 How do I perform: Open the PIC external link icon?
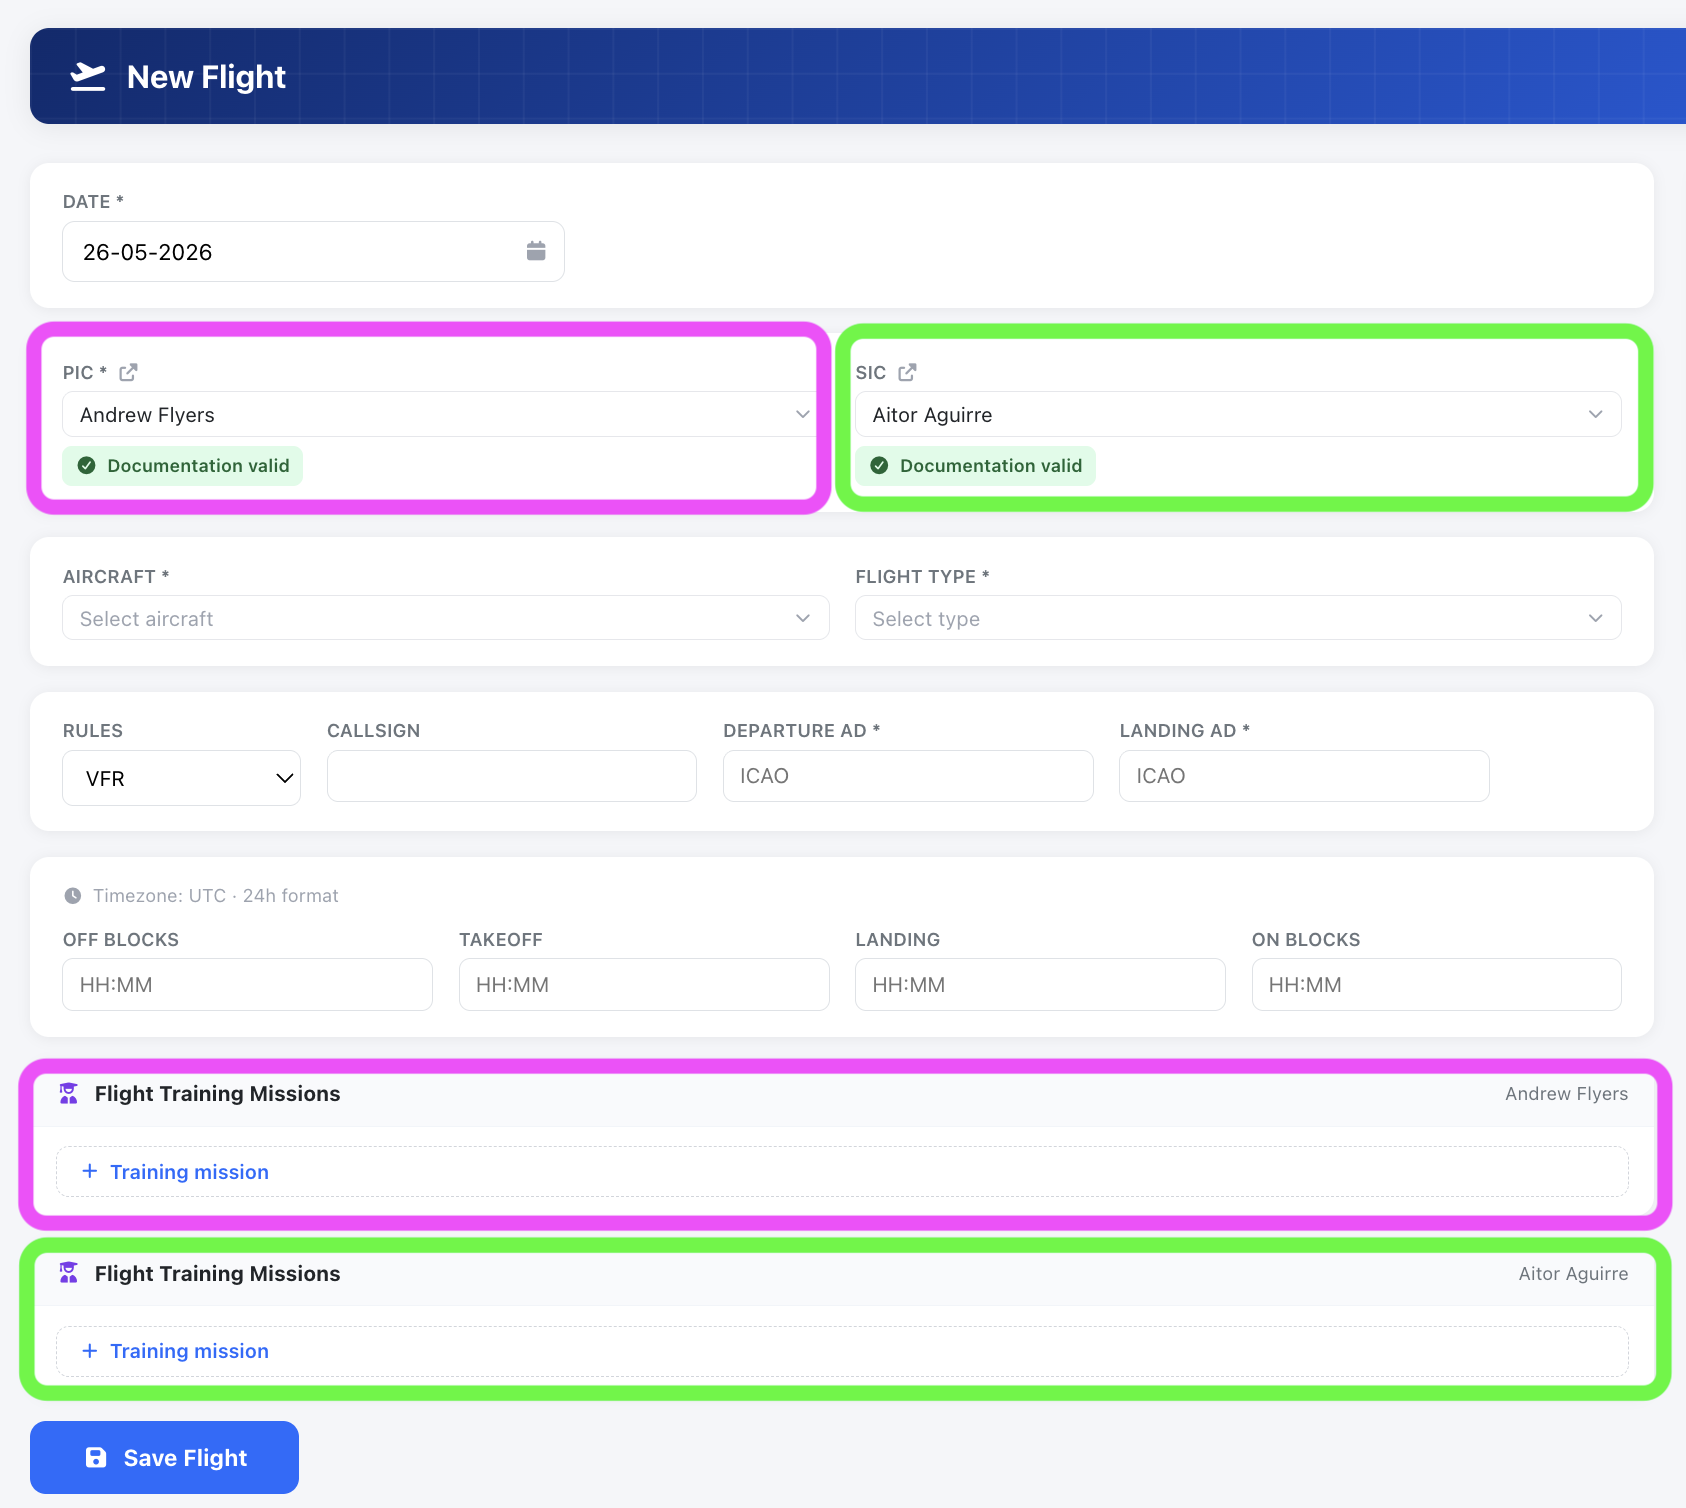point(128,372)
